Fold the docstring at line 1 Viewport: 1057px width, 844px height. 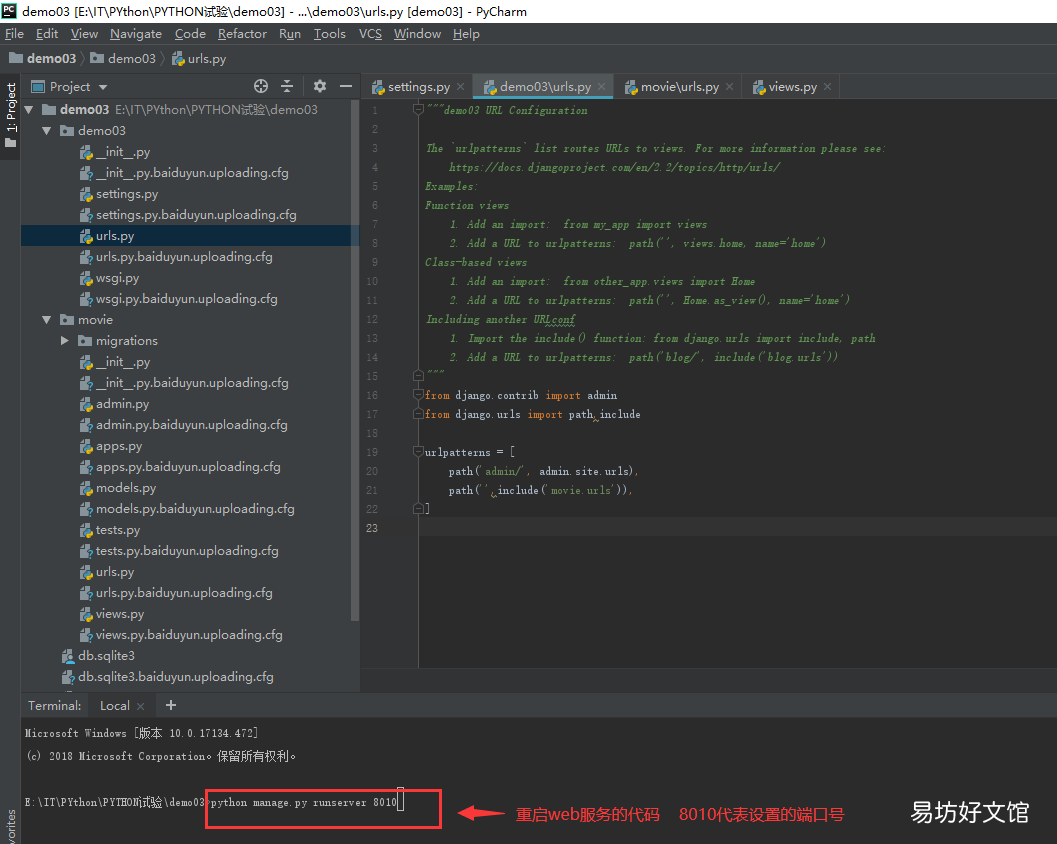click(x=418, y=110)
